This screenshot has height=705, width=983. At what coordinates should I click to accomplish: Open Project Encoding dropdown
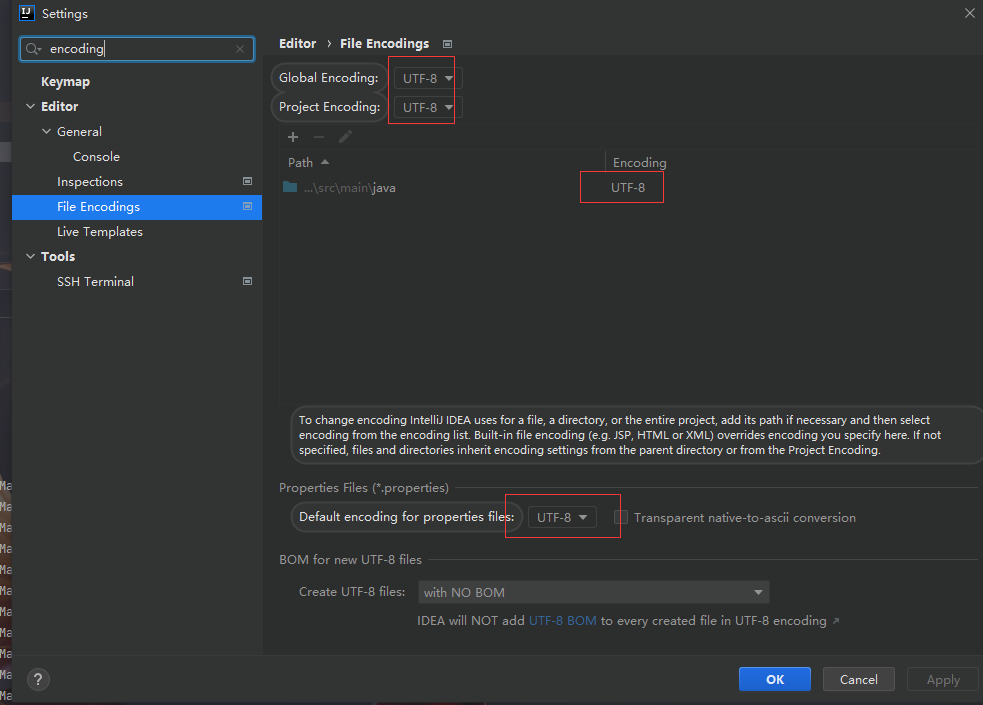[x=428, y=107]
